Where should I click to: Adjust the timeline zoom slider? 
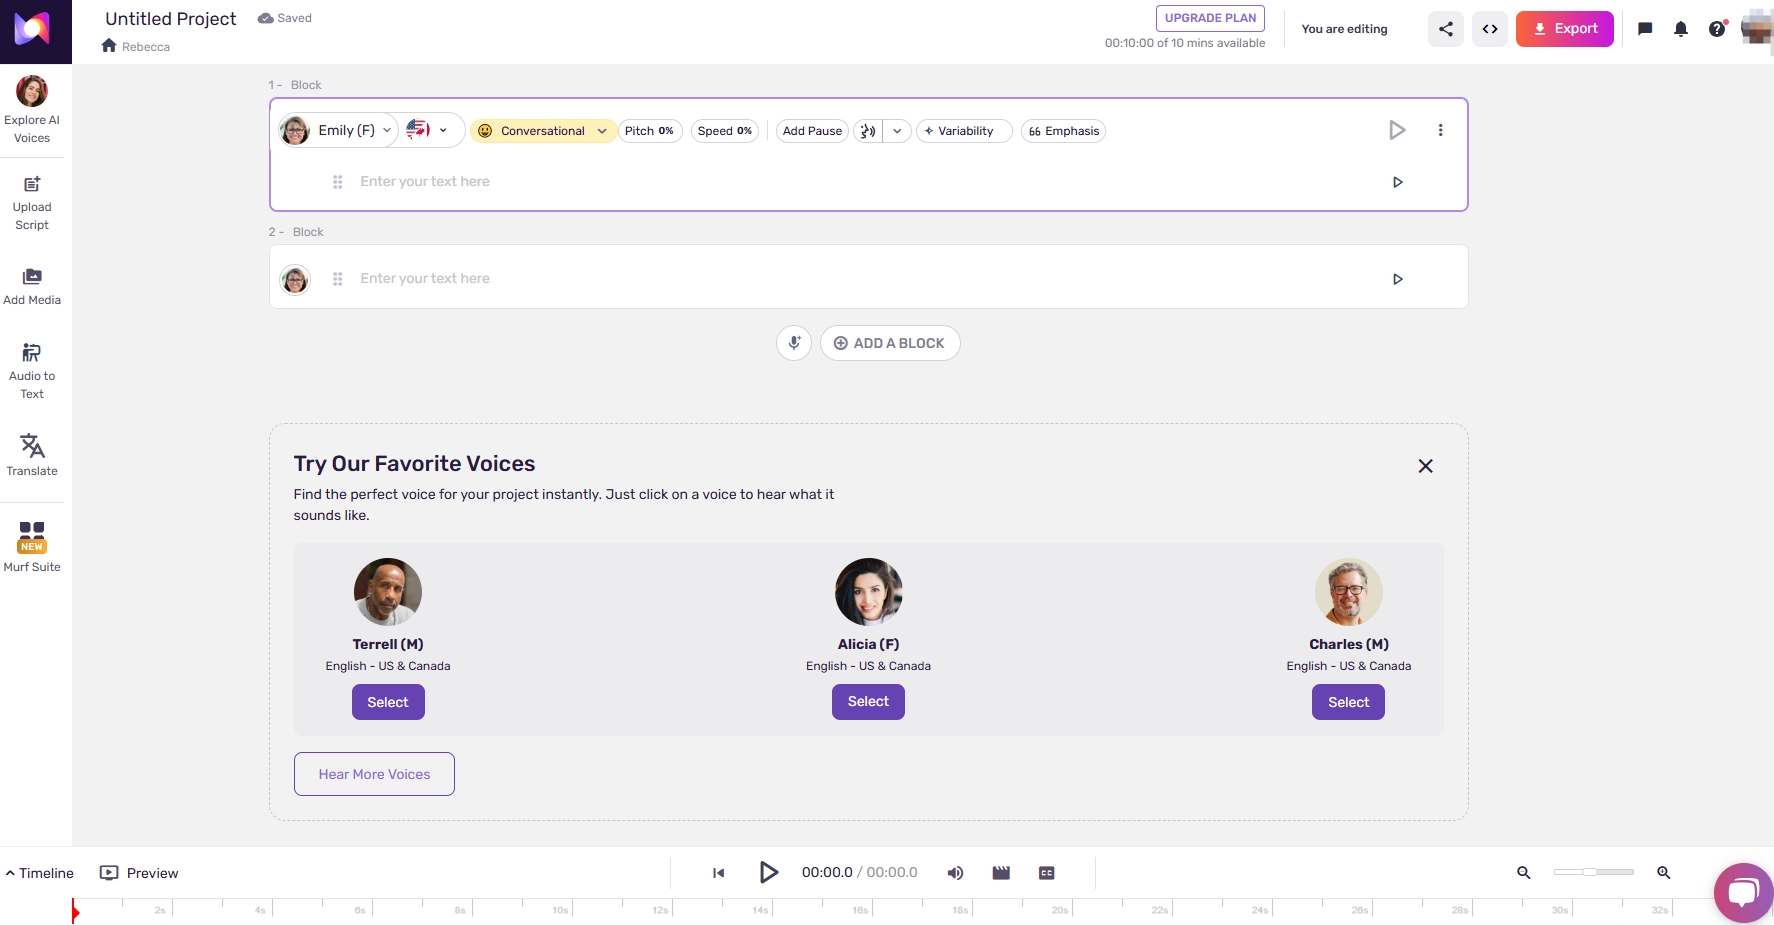pyautogui.click(x=1592, y=872)
